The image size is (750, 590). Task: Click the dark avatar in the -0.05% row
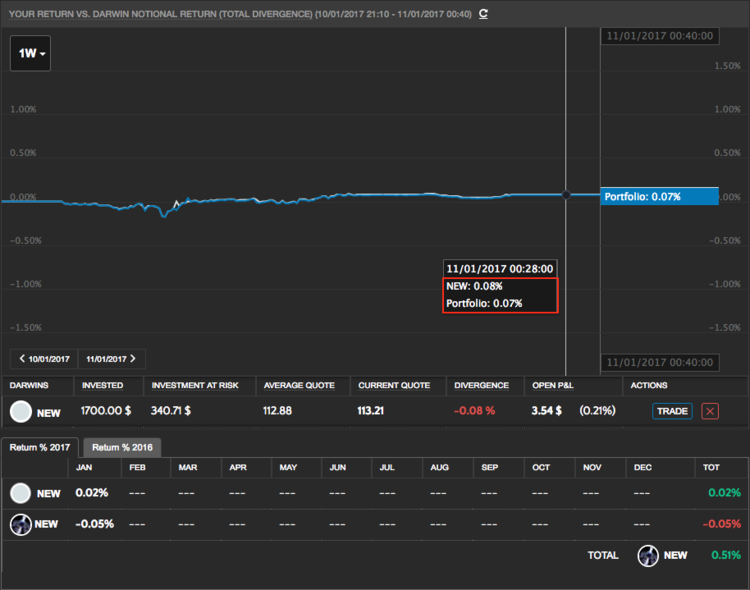pos(20,523)
